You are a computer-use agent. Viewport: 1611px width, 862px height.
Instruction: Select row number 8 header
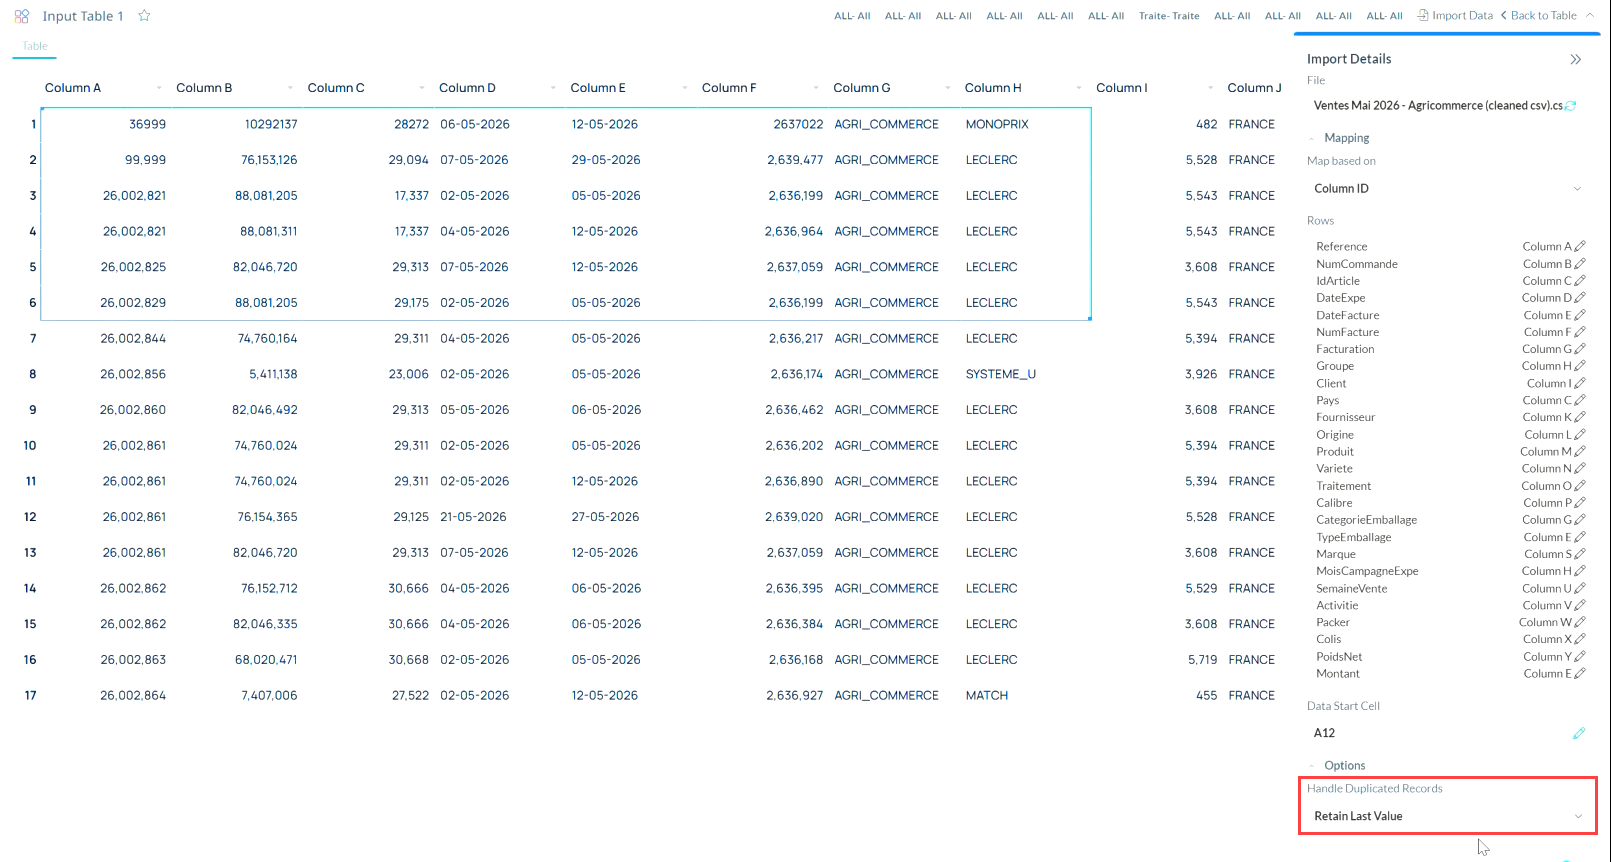click(x=33, y=374)
